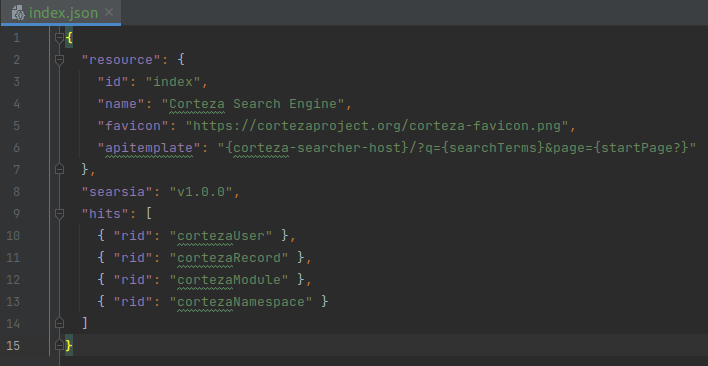The height and width of the screenshot is (366, 708).
Task: Click line number 5 in the gutter
Action: 17,125
